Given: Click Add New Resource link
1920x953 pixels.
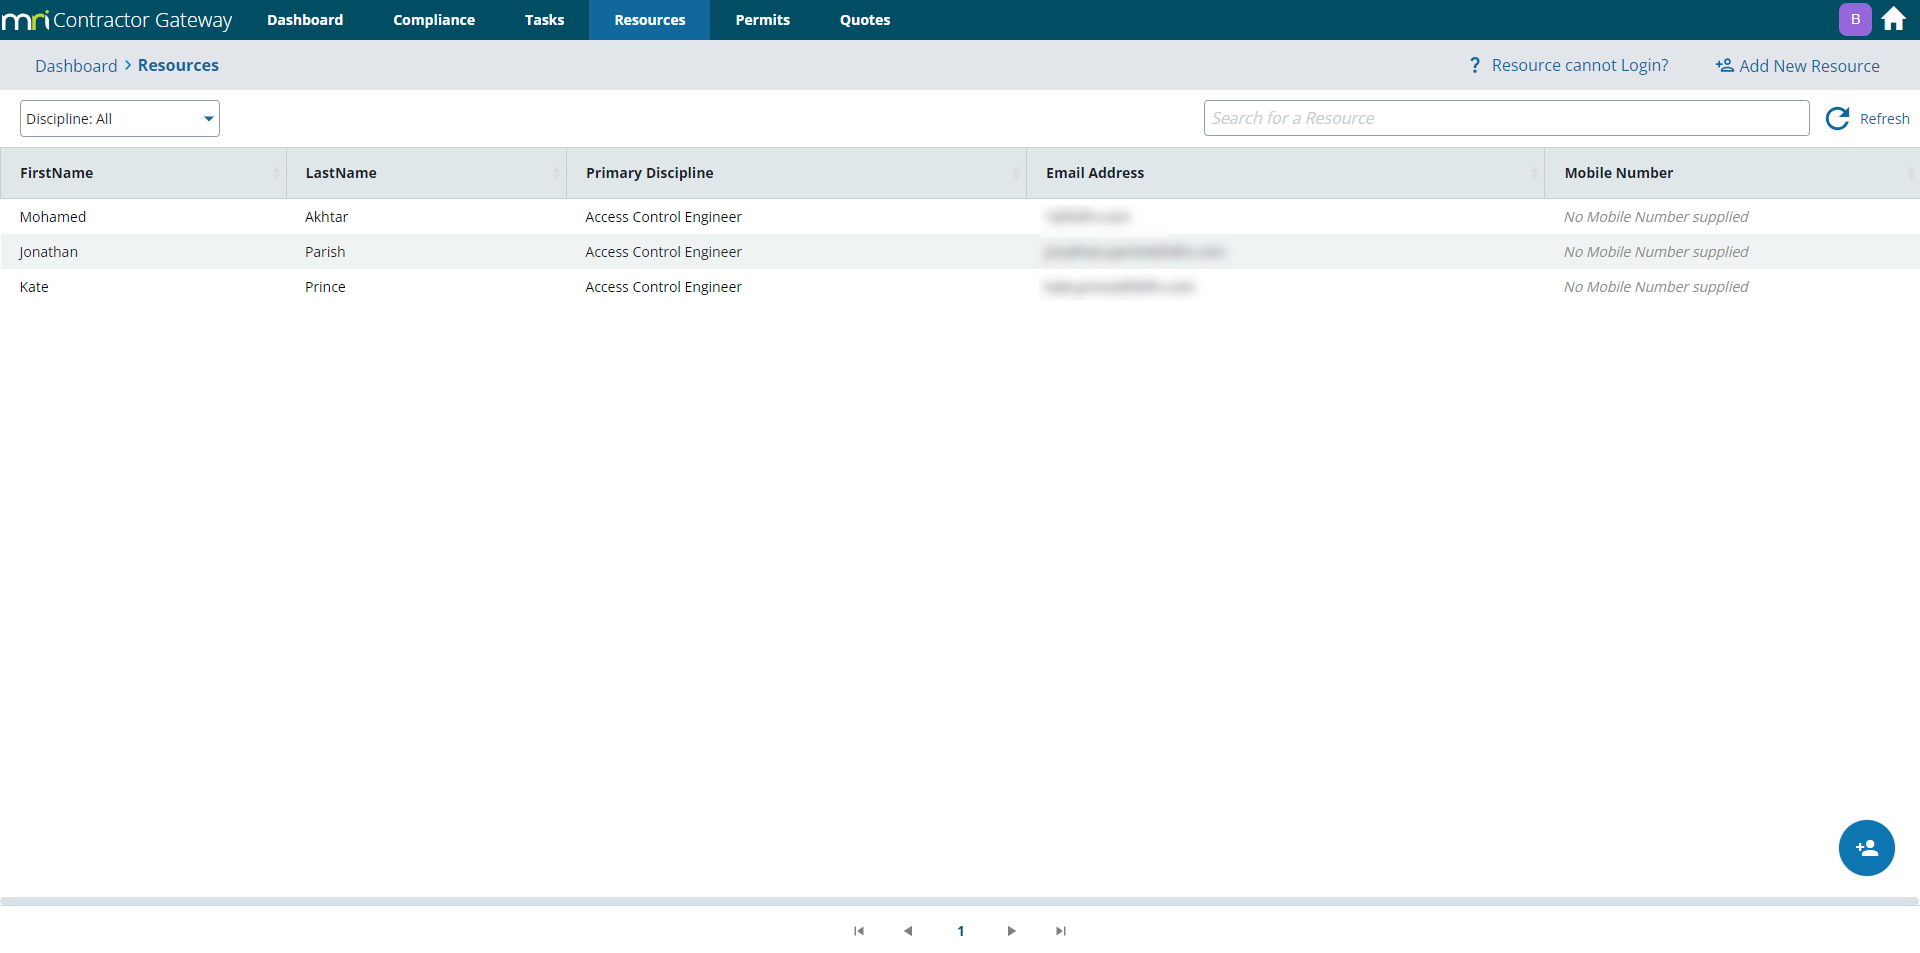Looking at the screenshot, I should [1808, 66].
